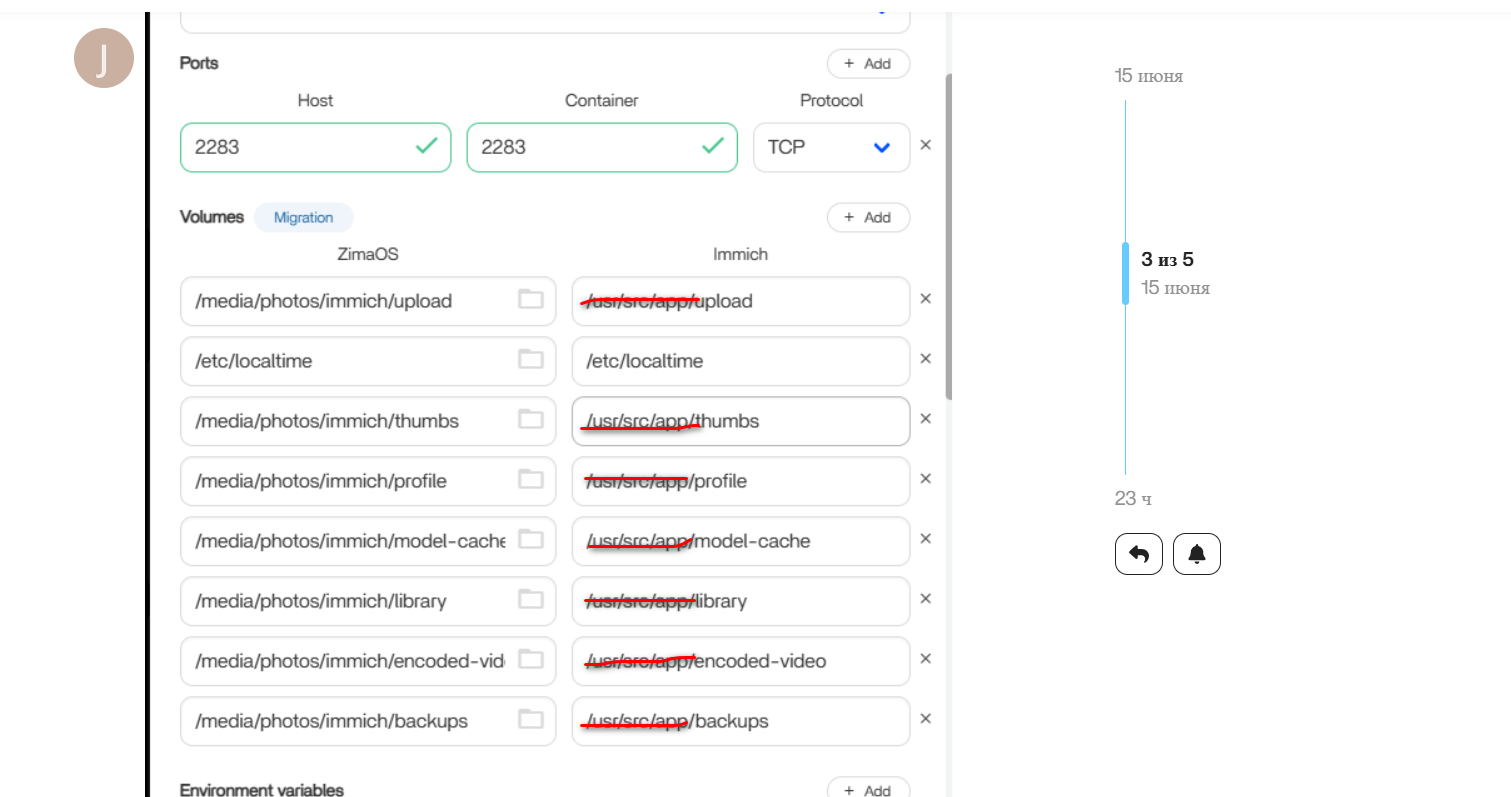Remove the thumbs volume row
Viewport: 1511px width, 797px height.
(925, 419)
